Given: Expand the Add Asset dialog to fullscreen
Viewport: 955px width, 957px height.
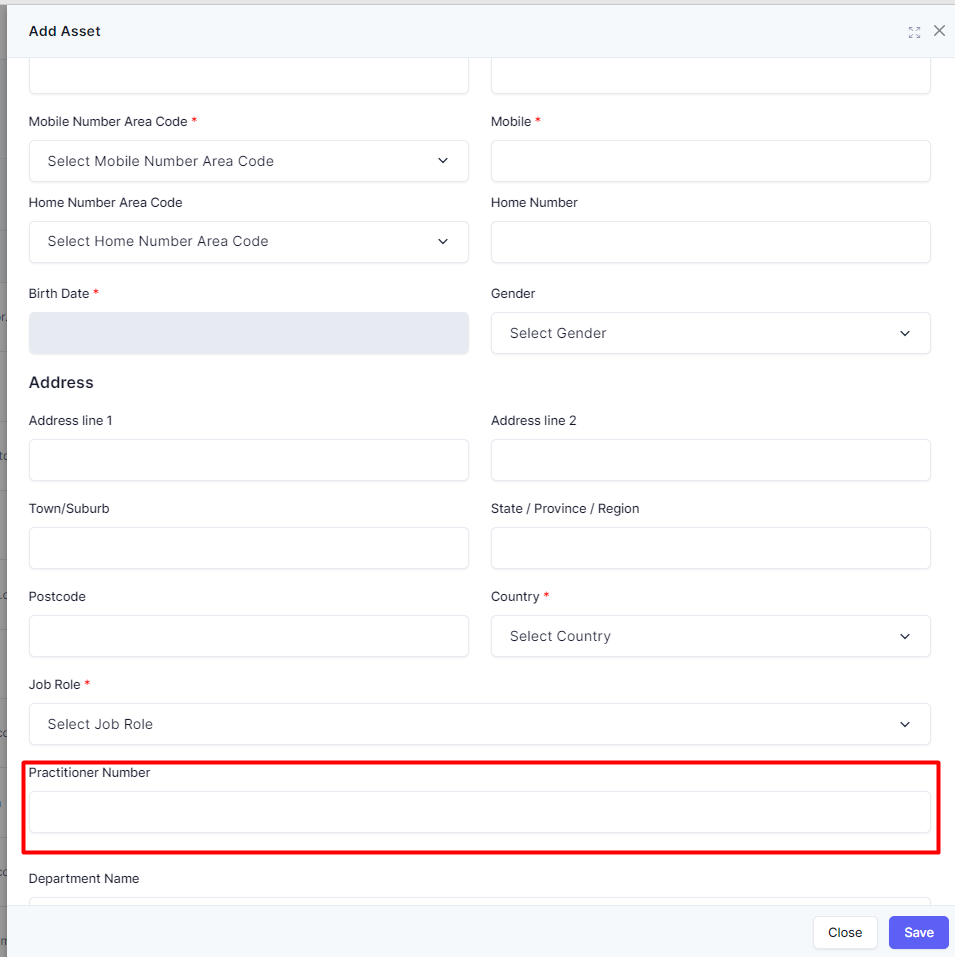Looking at the screenshot, I should coord(914,32).
